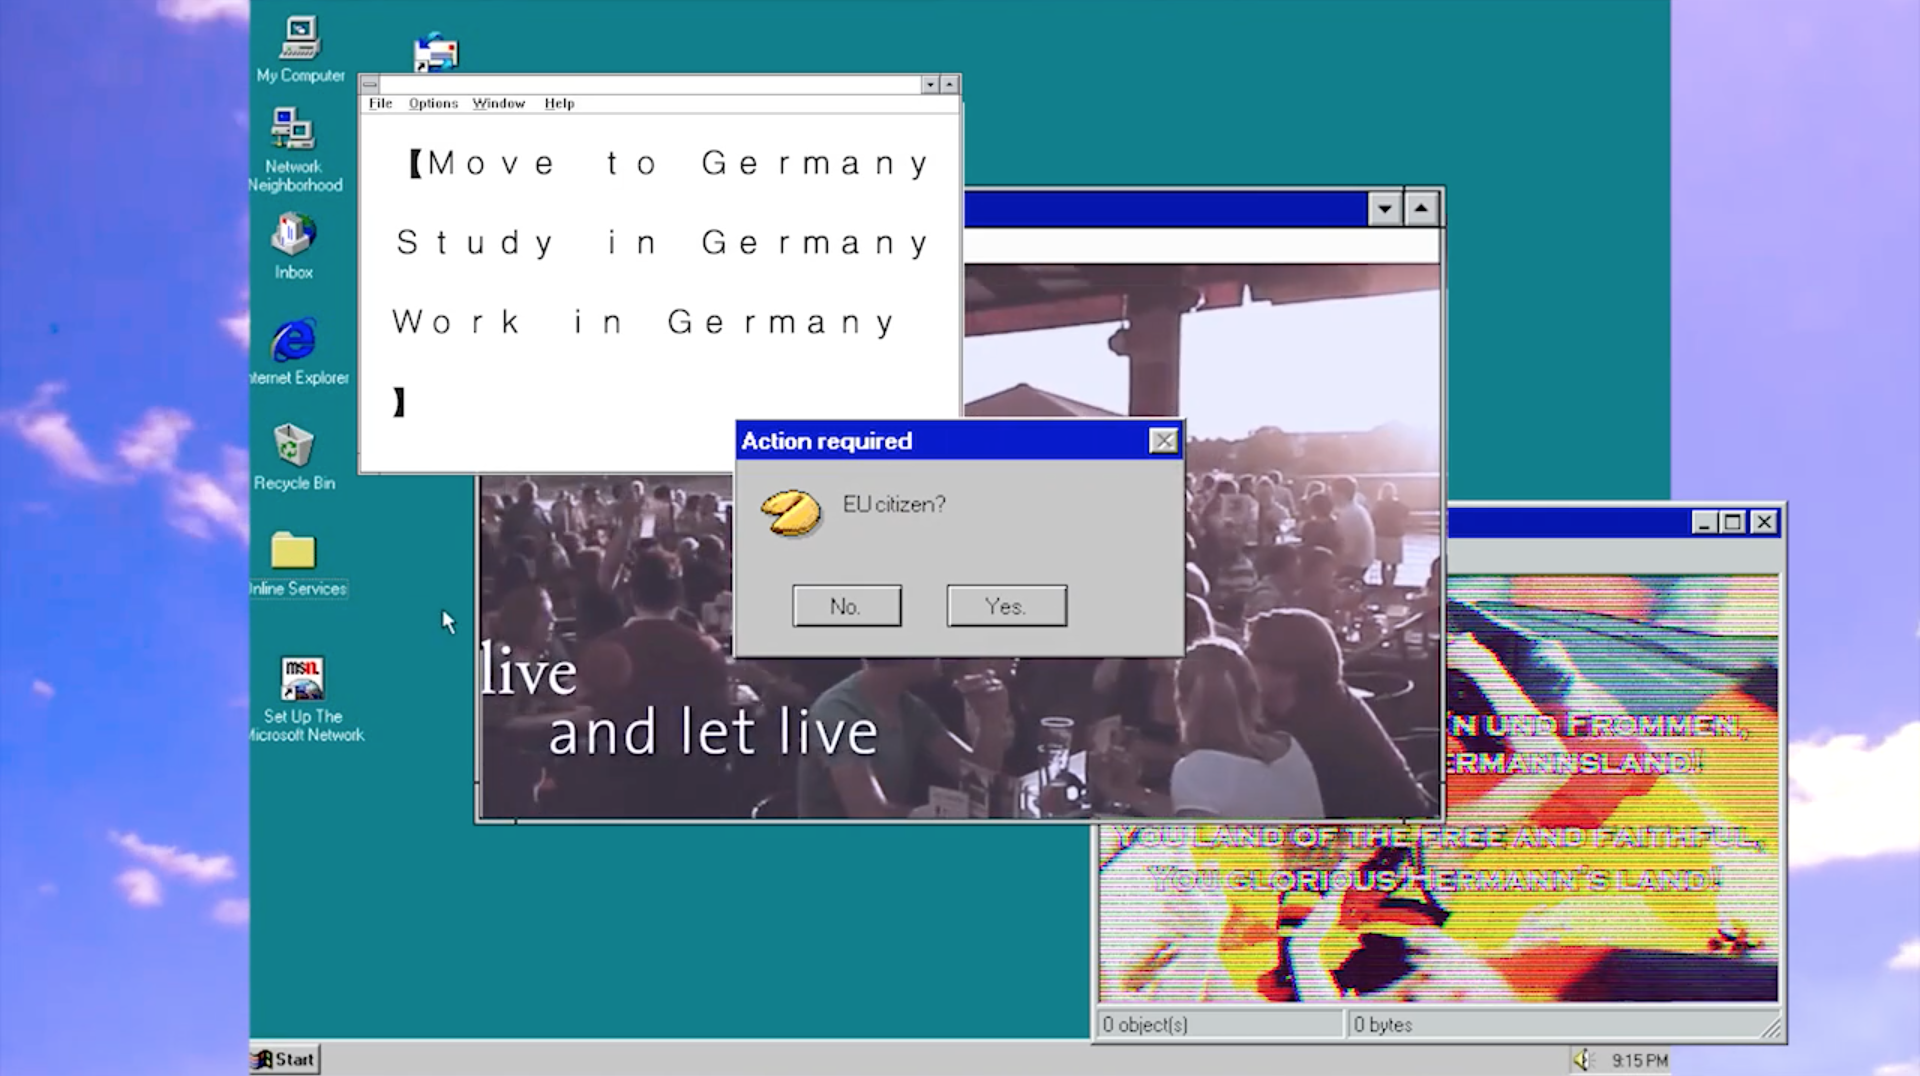The width and height of the screenshot is (1920, 1076).
Task: Close the Action required dialog
Action: point(1163,441)
